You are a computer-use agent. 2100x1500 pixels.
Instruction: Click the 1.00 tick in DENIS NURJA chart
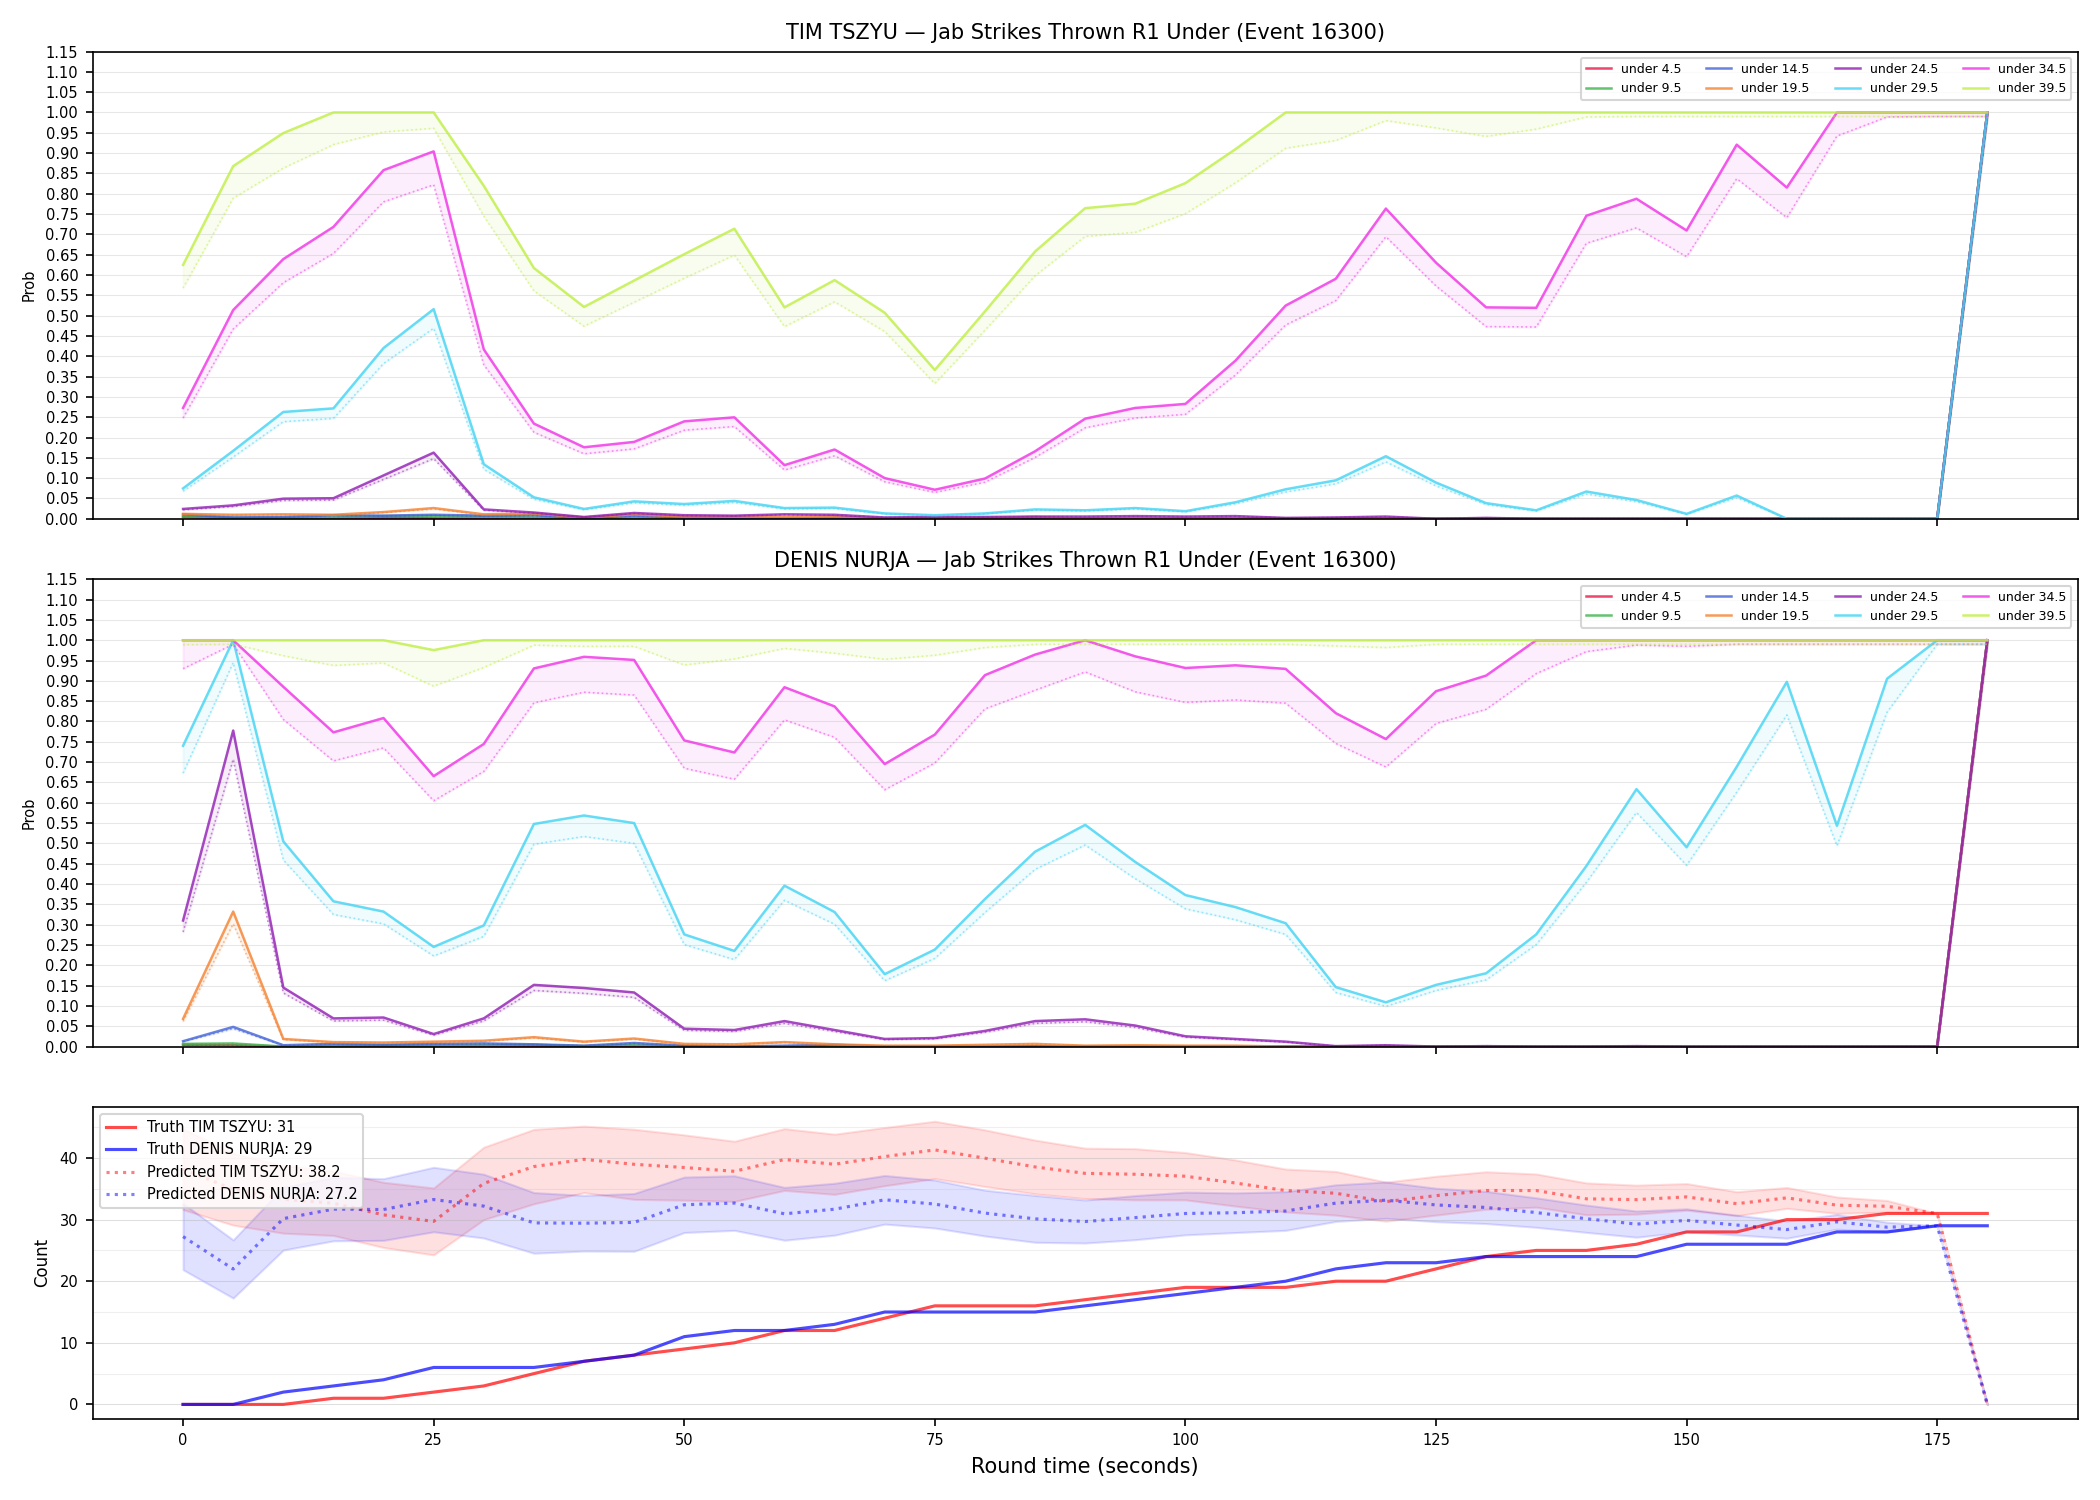tap(62, 640)
